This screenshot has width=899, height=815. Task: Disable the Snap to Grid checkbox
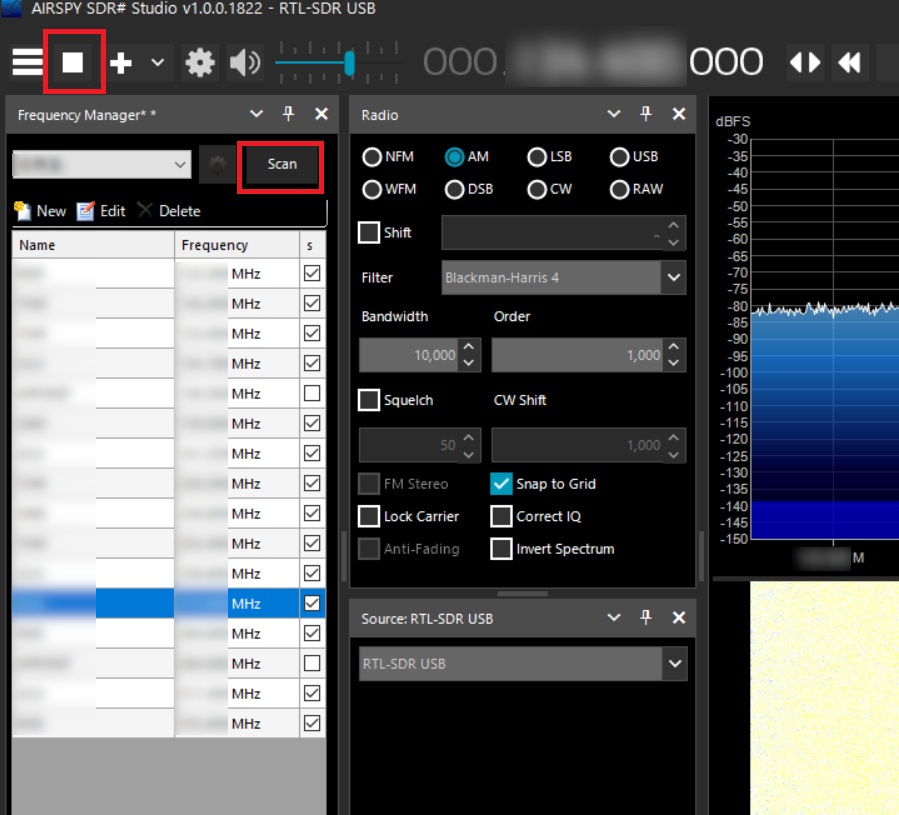click(x=501, y=483)
